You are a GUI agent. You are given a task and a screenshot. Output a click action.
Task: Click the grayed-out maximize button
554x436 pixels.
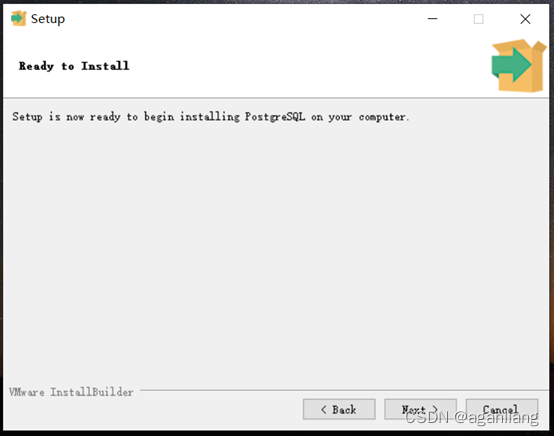point(478,19)
